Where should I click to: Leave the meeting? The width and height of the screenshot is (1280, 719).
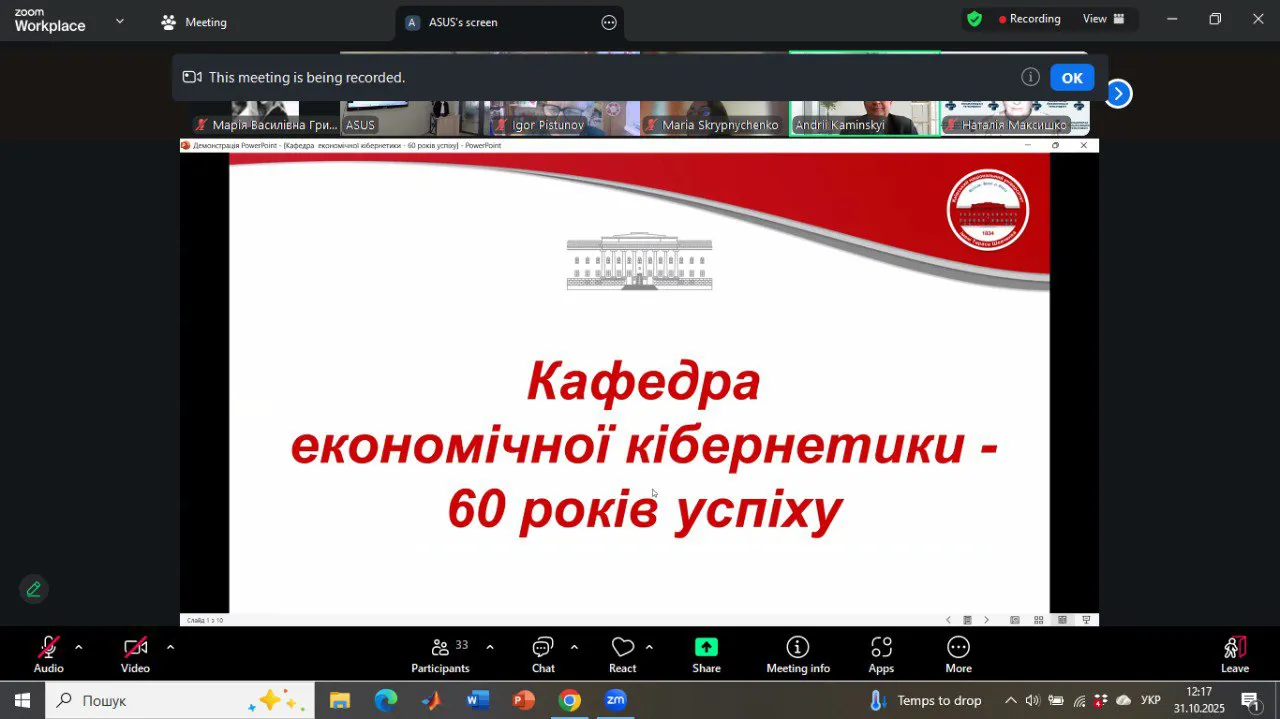coord(1234,655)
